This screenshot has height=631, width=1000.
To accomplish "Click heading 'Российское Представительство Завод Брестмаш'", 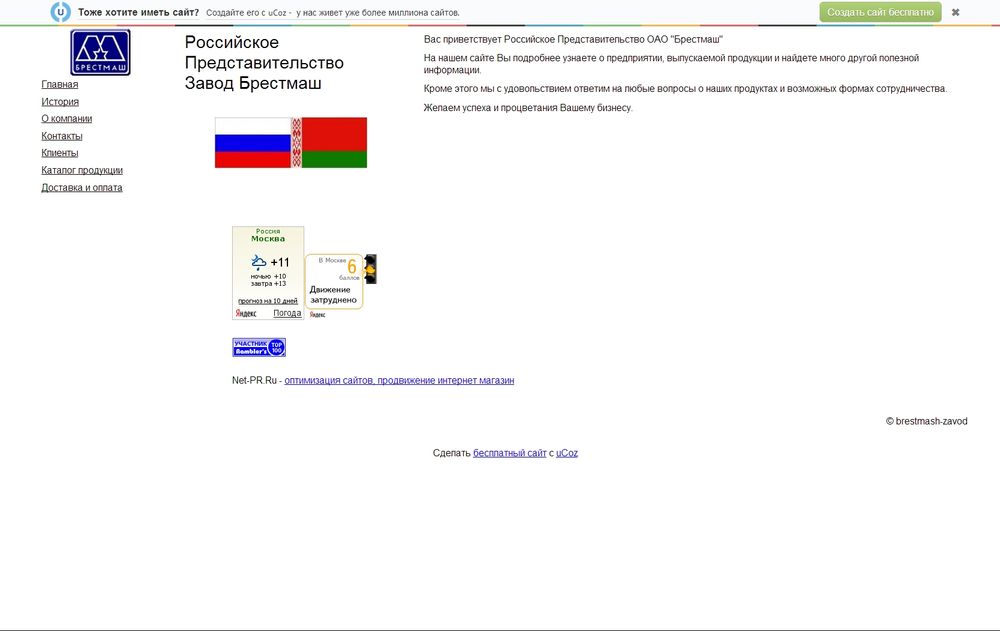I will 264,63.
